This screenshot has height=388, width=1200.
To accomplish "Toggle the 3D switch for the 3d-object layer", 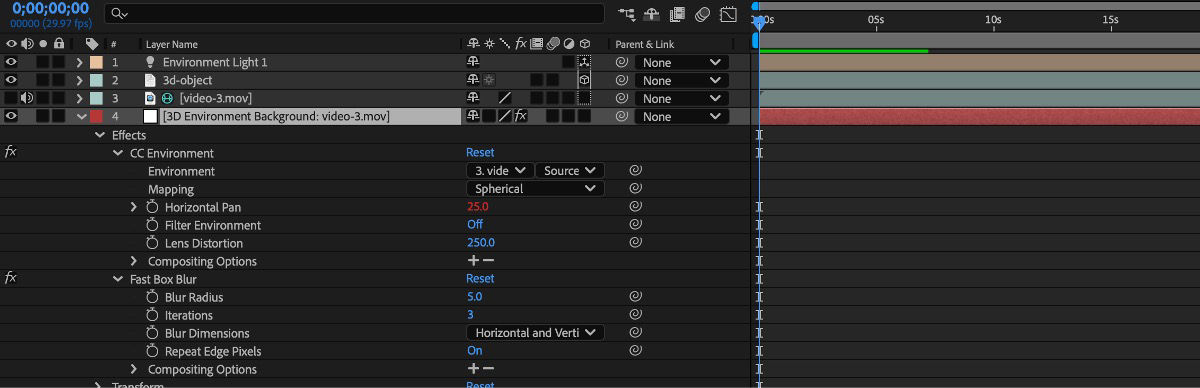I will pos(585,80).
